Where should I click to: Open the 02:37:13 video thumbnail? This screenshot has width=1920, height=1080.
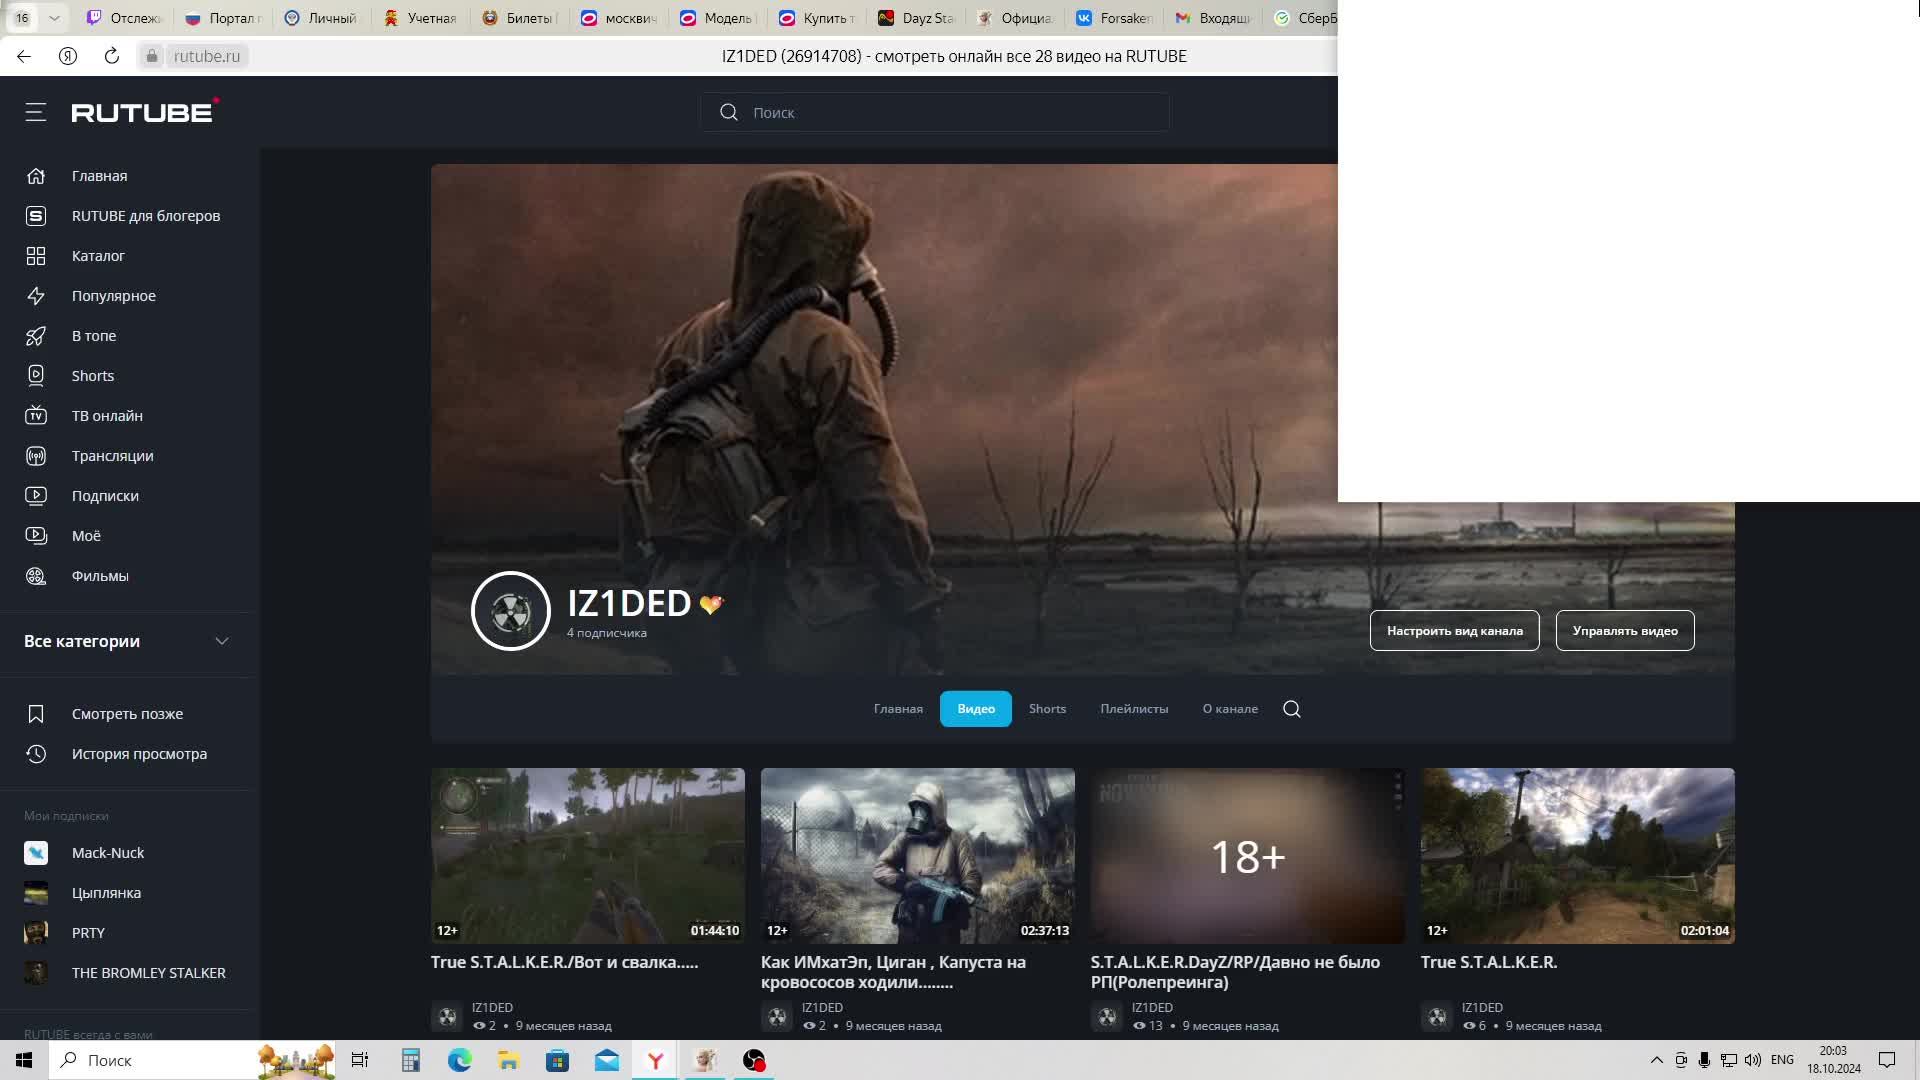point(918,856)
